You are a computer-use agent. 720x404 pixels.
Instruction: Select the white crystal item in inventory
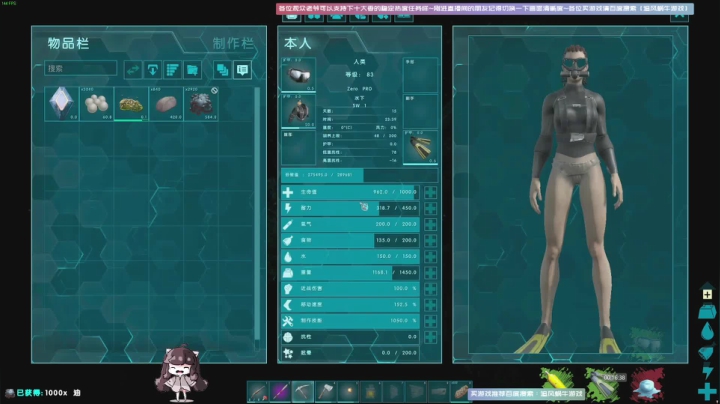point(62,104)
